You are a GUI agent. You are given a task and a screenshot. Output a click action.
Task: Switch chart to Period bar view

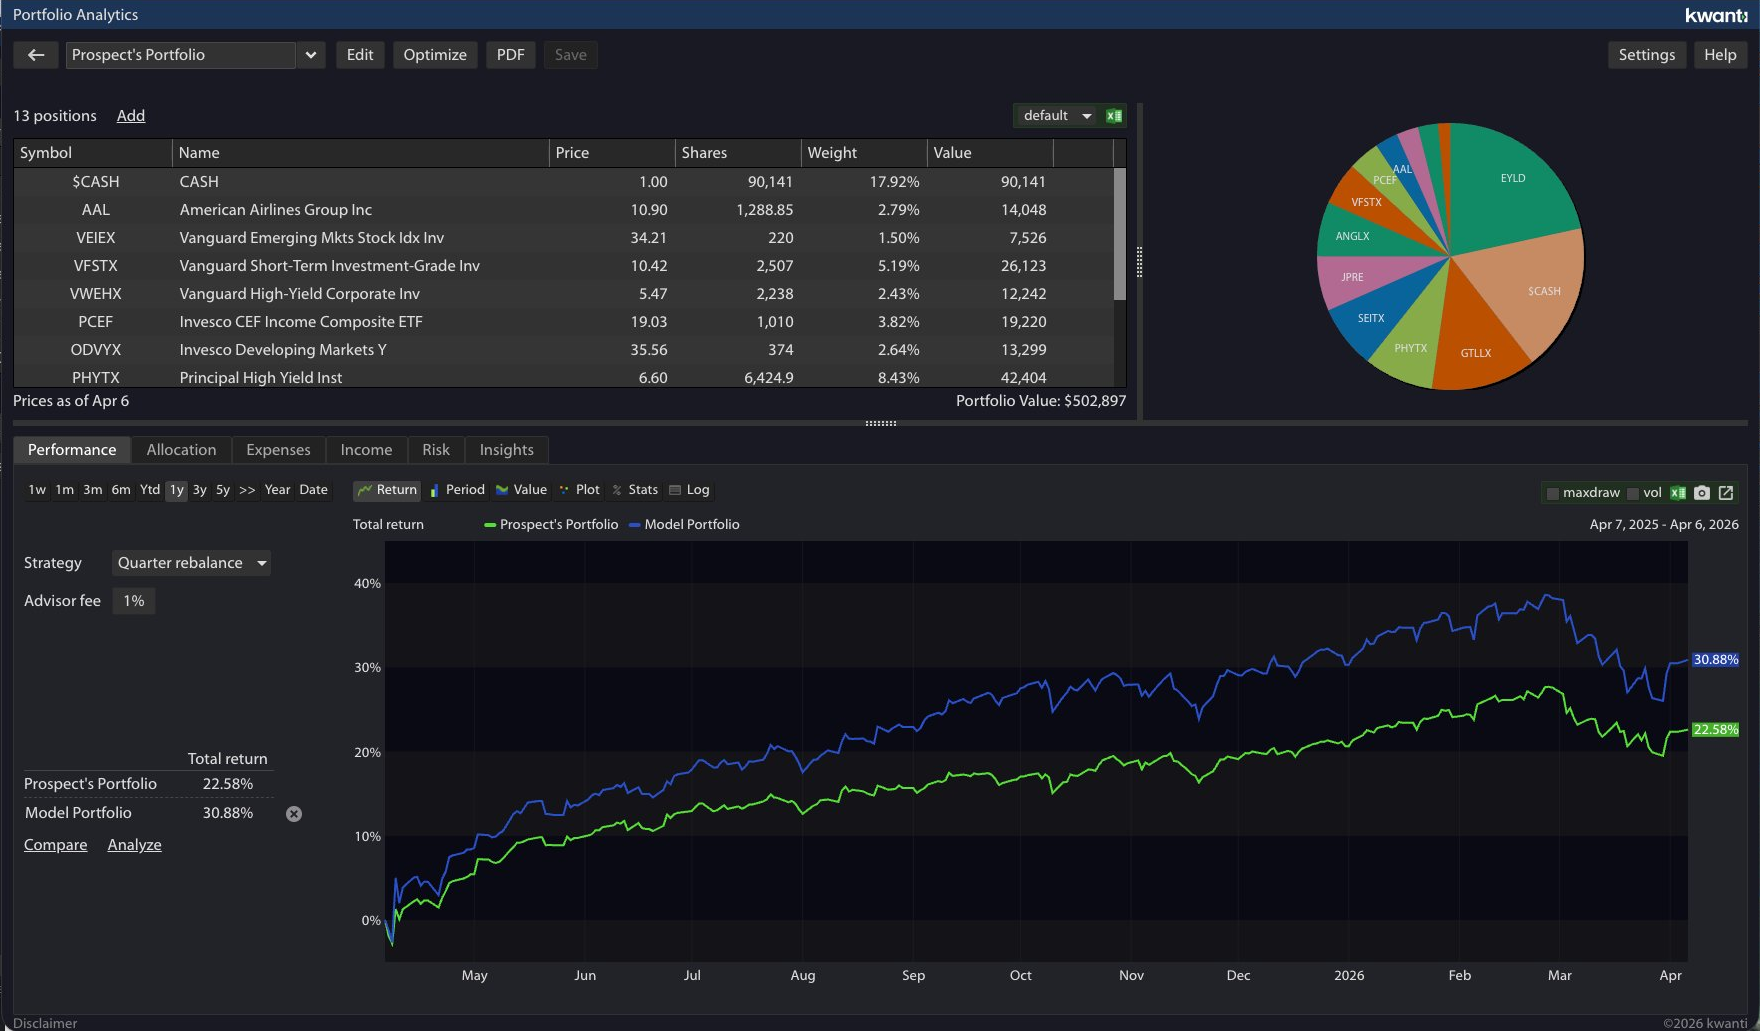click(457, 490)
